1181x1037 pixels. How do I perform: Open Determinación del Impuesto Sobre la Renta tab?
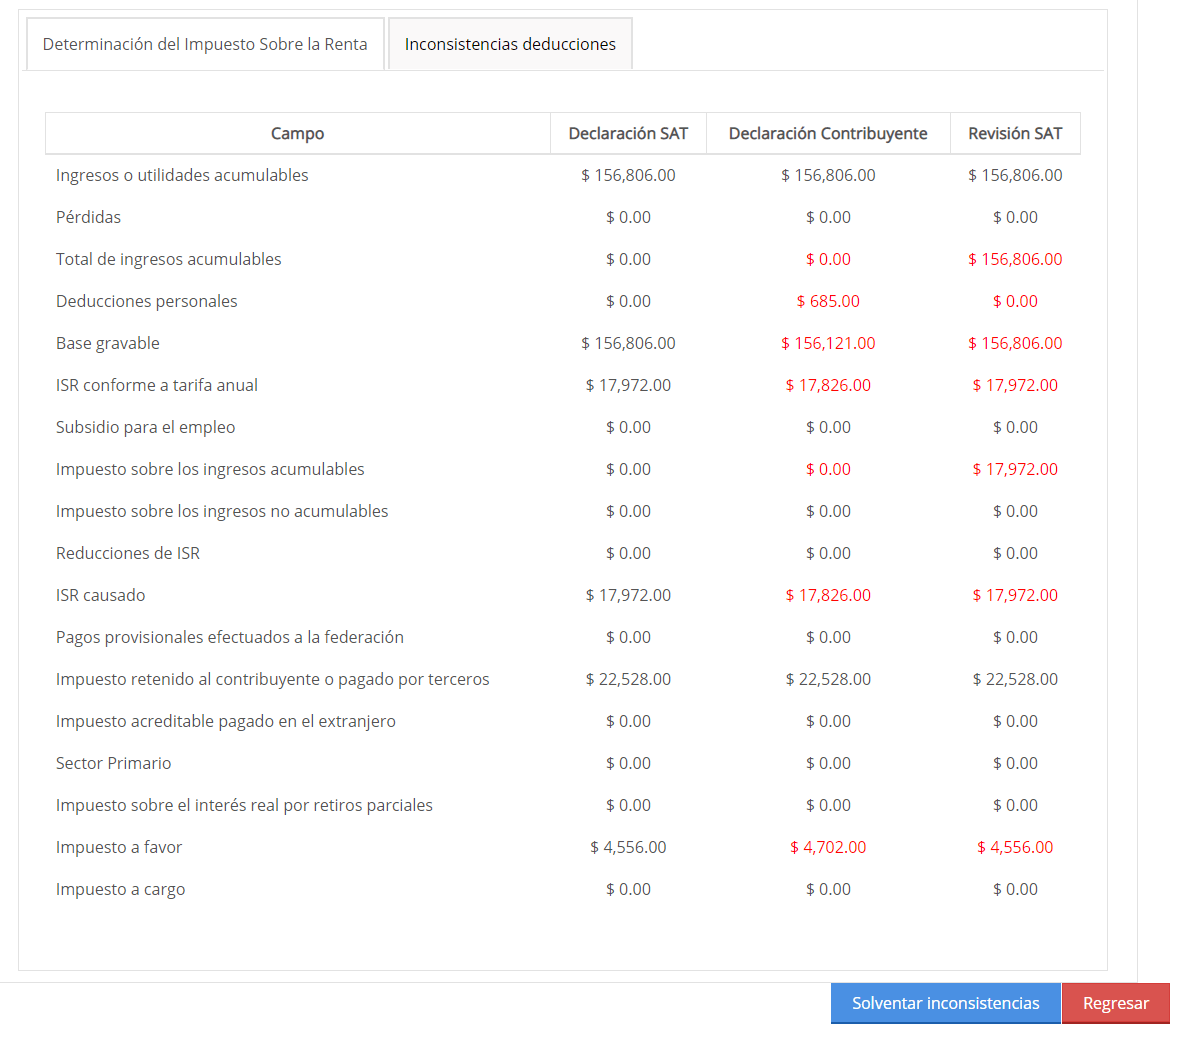205,44
